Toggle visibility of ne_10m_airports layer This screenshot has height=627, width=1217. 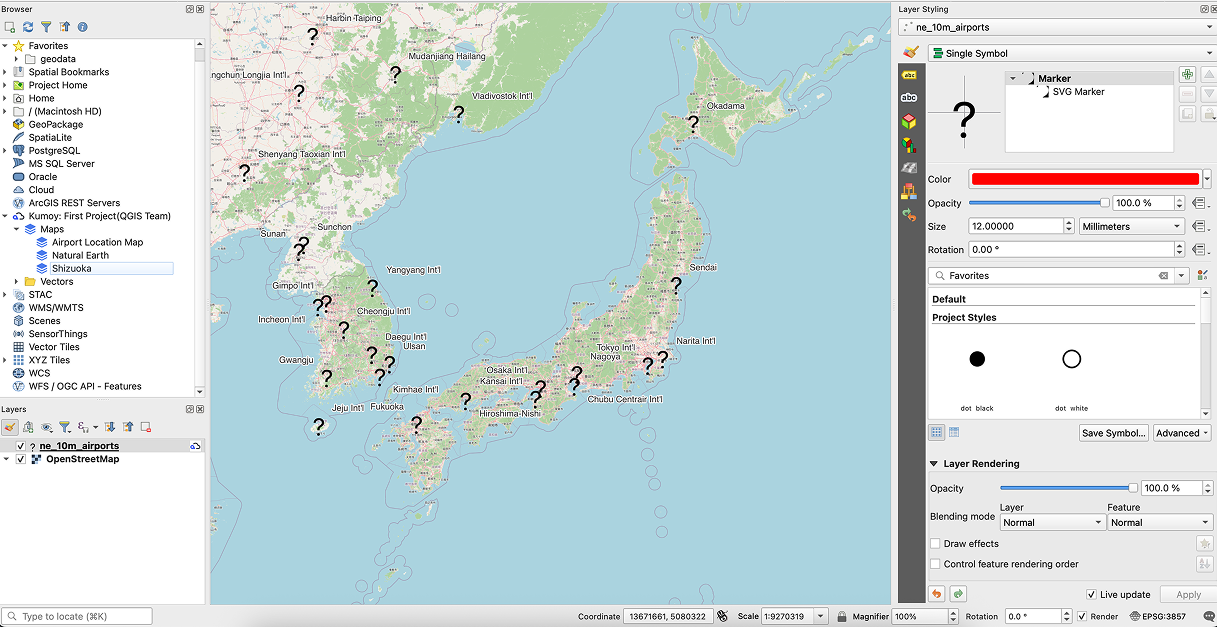pos(21,446)
